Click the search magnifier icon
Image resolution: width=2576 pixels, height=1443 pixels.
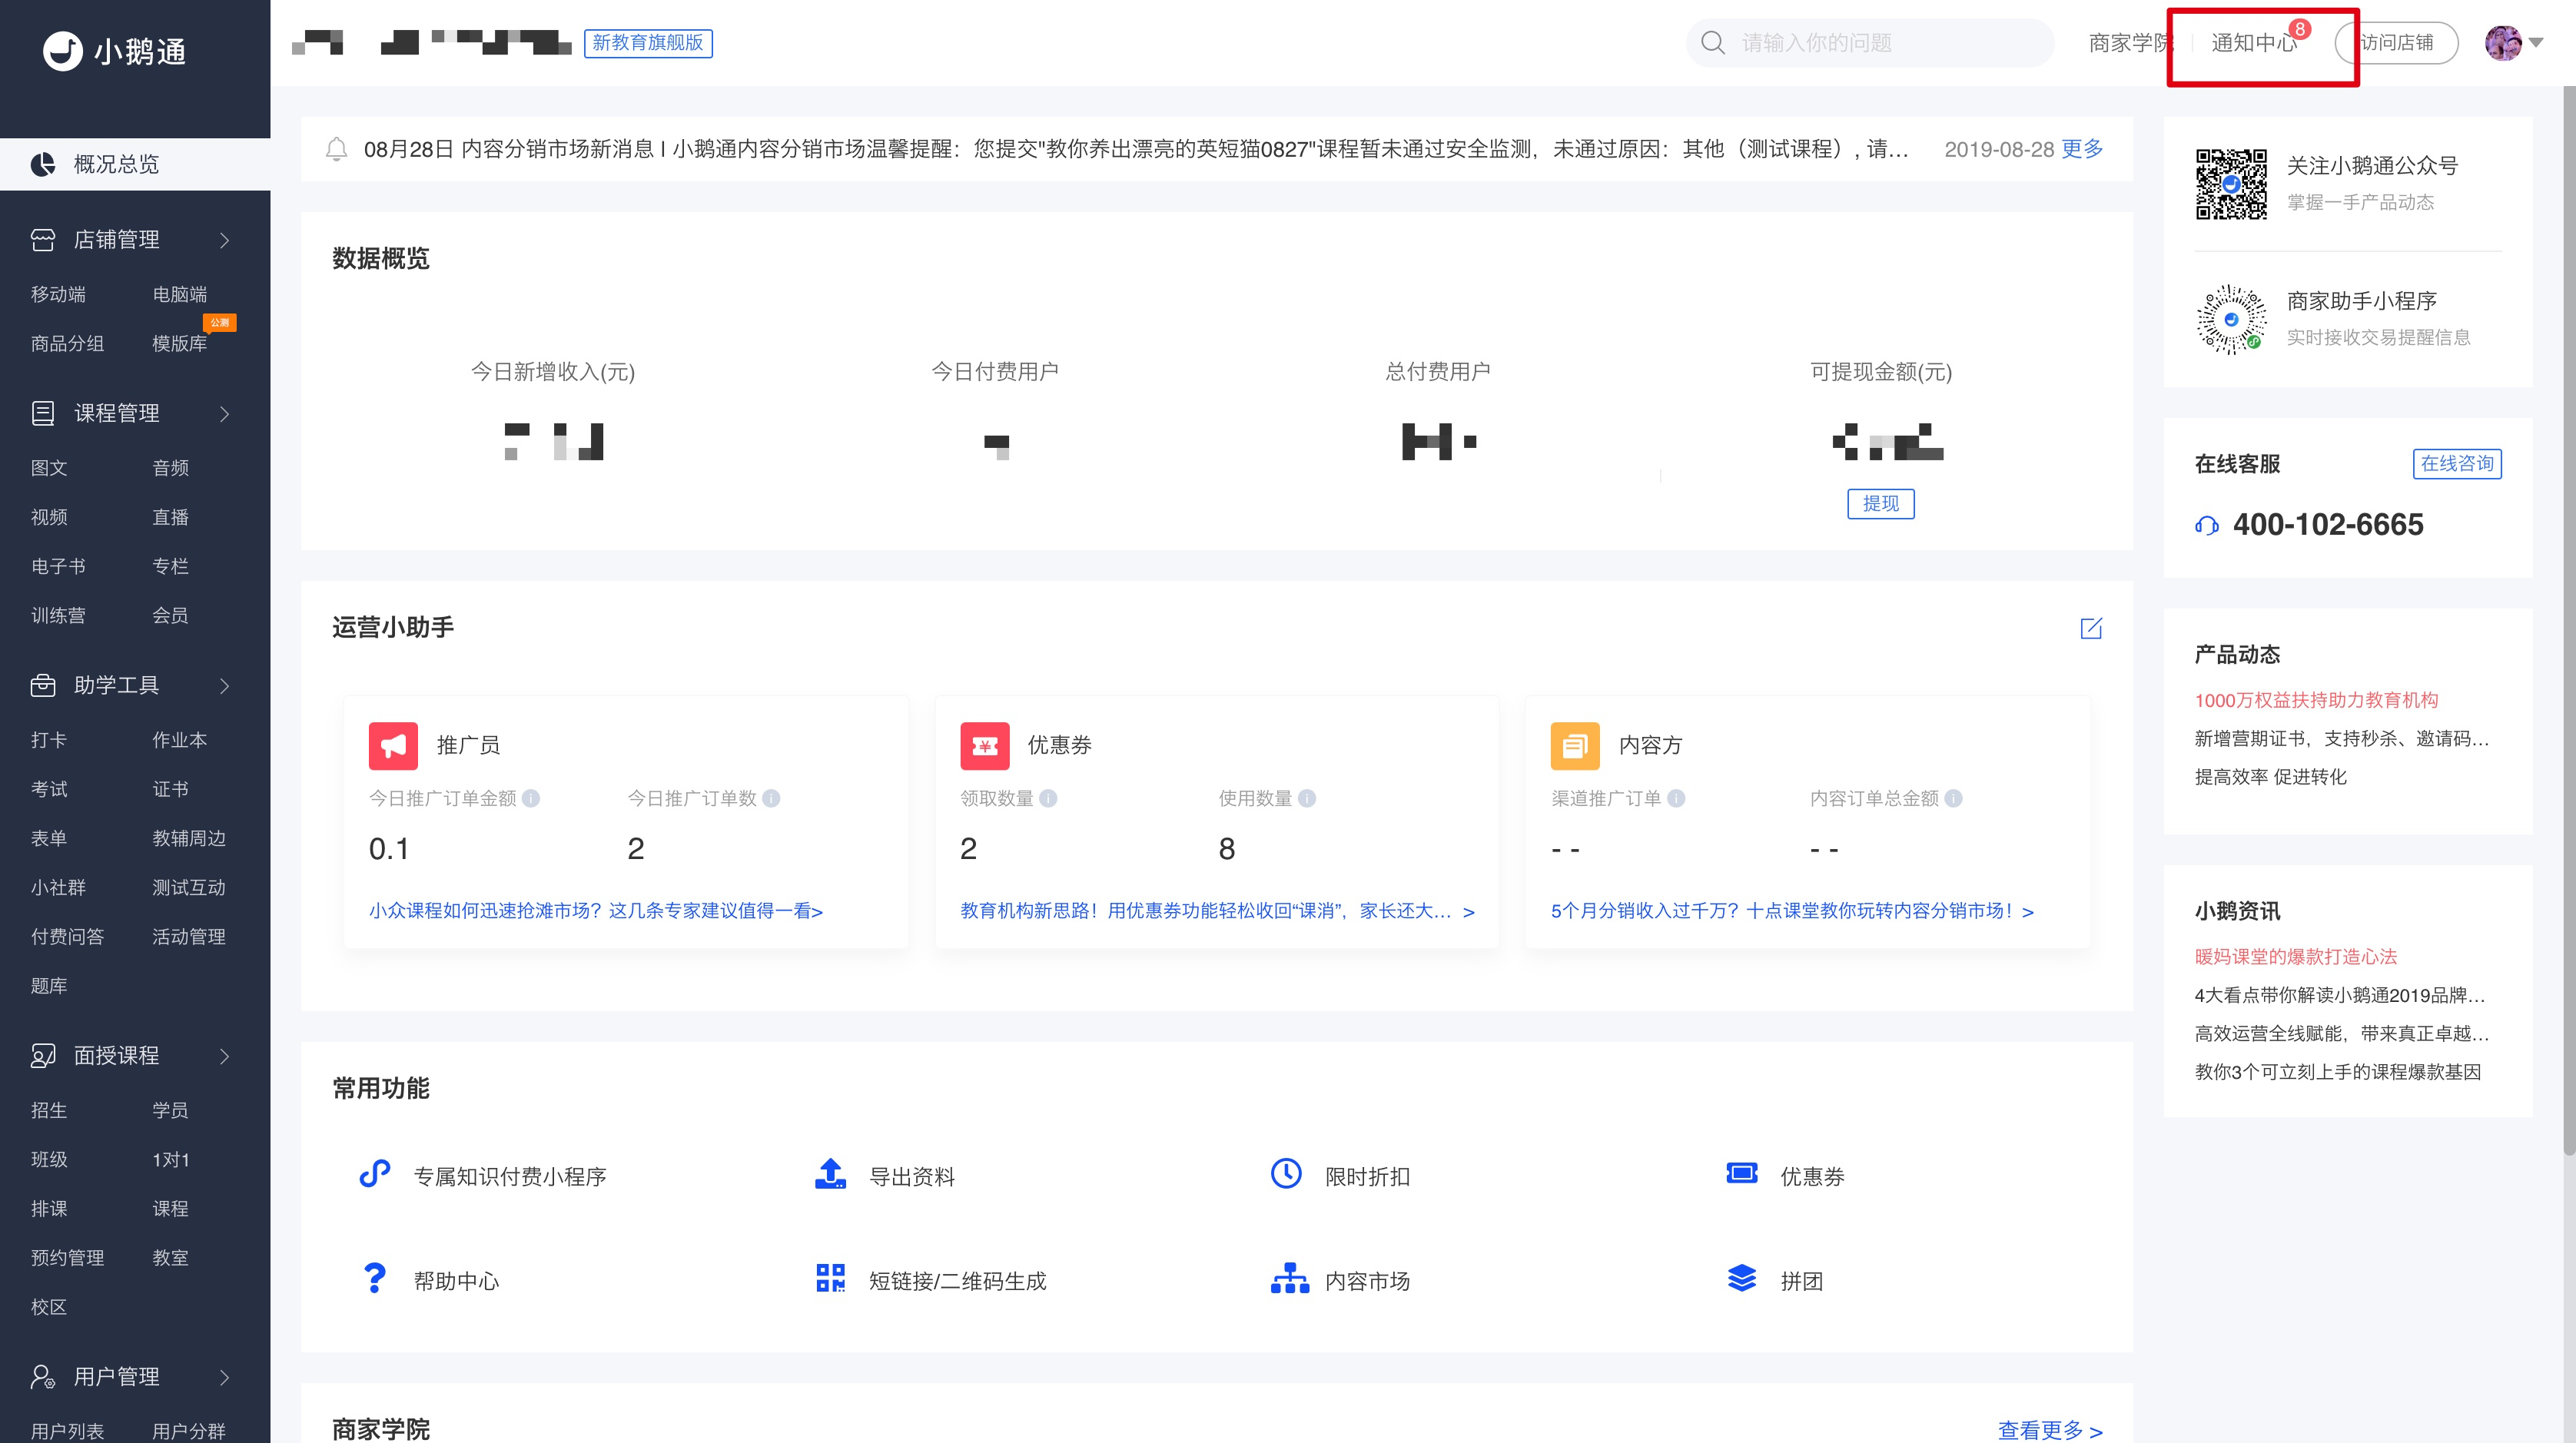(x=1712, y=43)
